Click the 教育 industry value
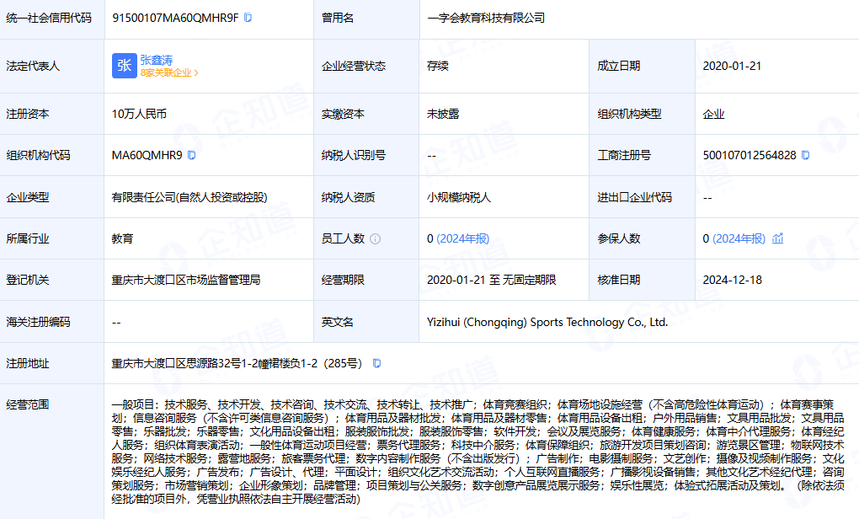859x519 pixels. 122,239
